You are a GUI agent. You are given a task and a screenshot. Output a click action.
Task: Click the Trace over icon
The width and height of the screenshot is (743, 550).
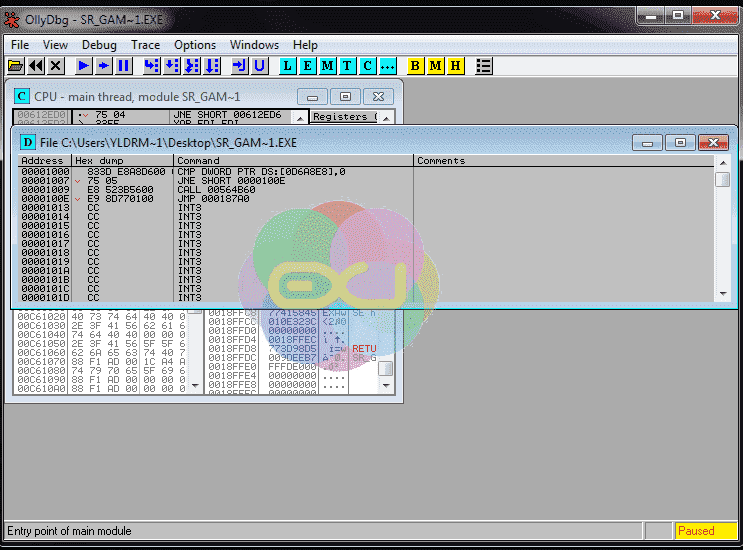pyautogui.click(x=212, y=65)
